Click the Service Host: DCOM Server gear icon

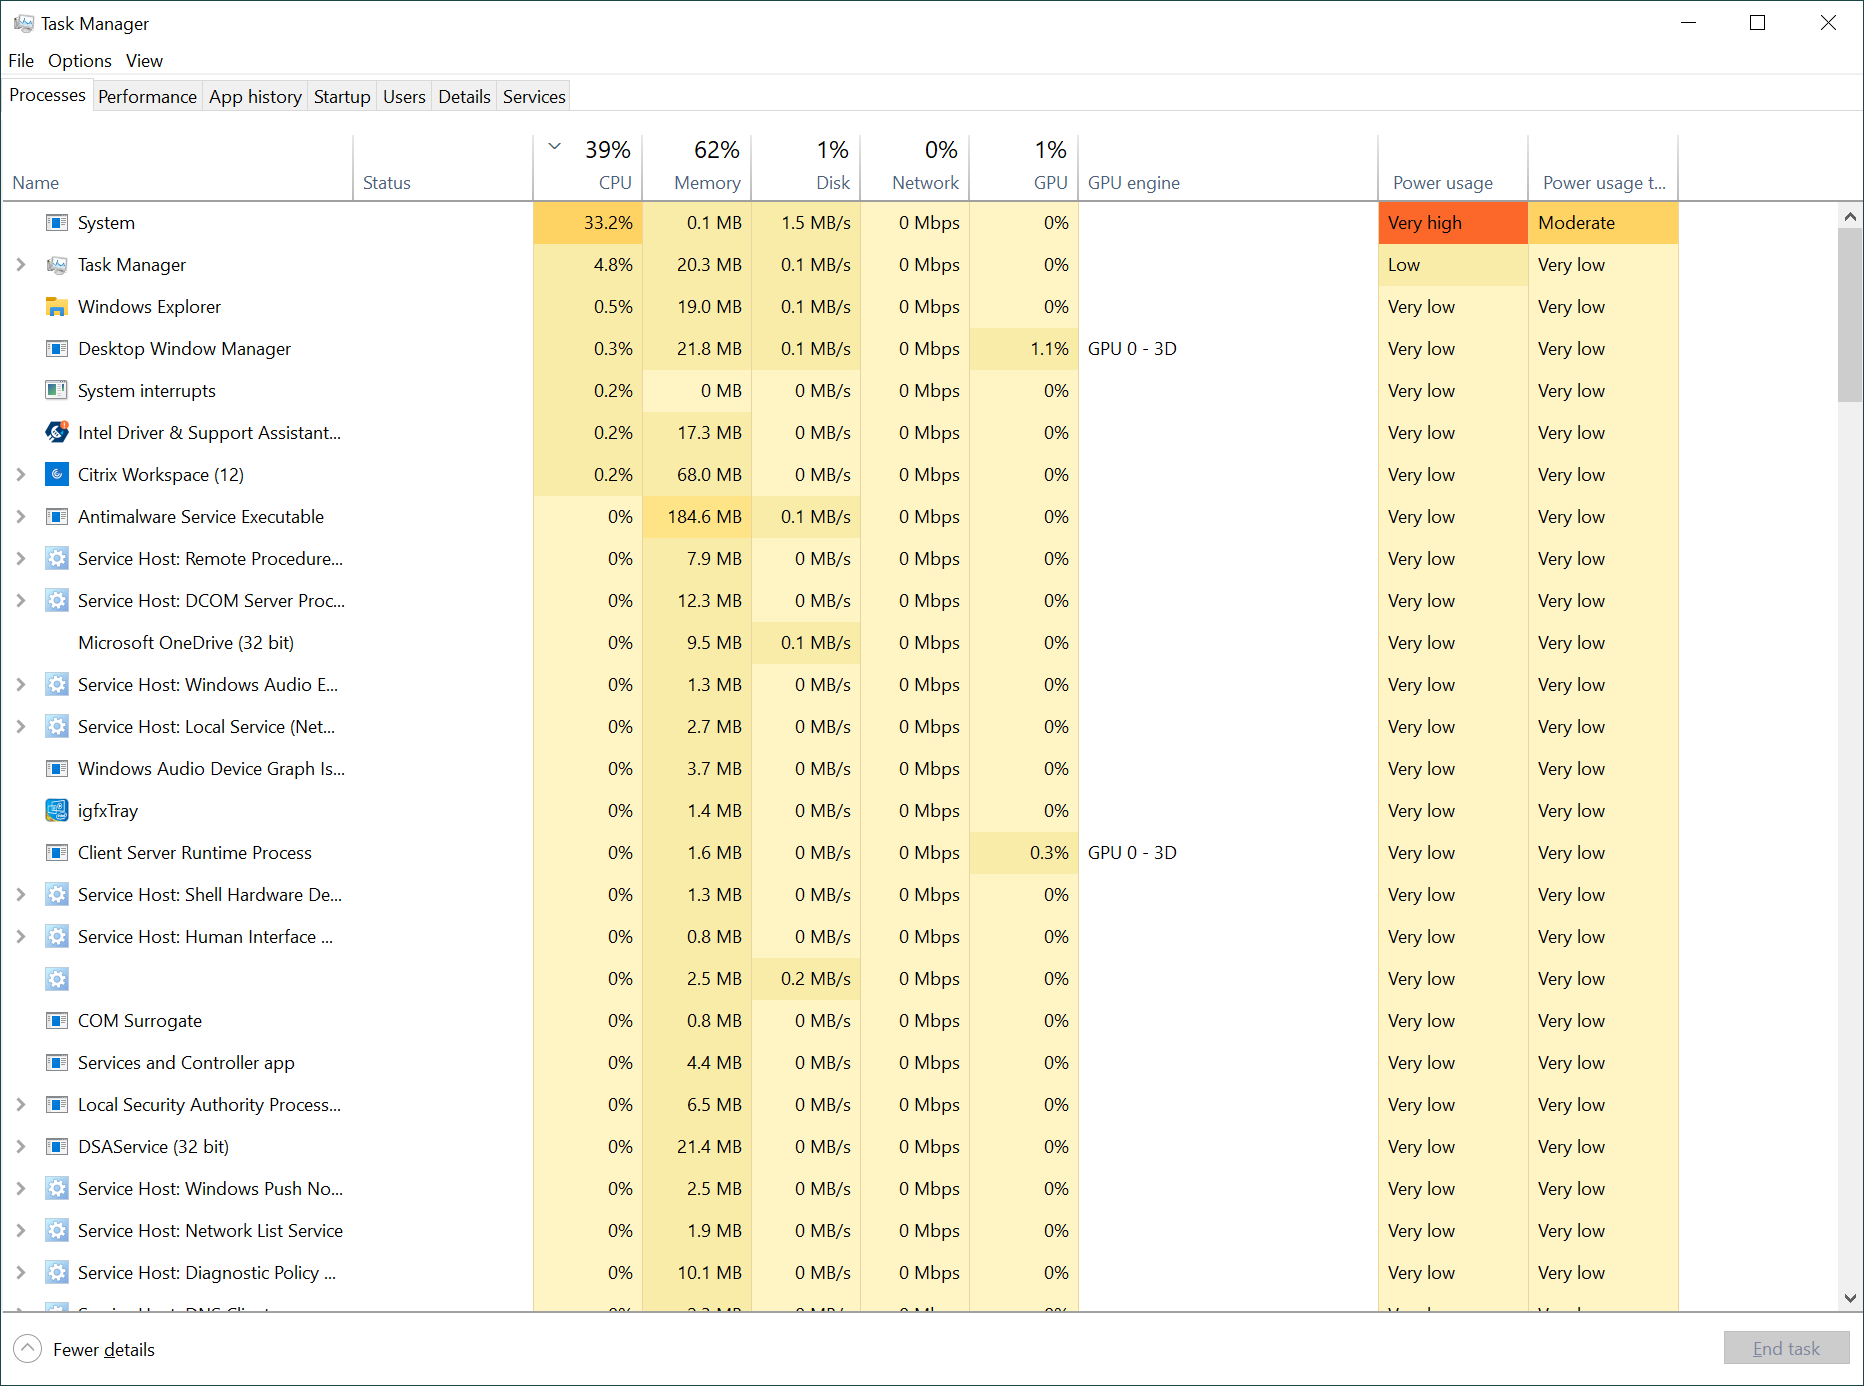pos(57,601)
